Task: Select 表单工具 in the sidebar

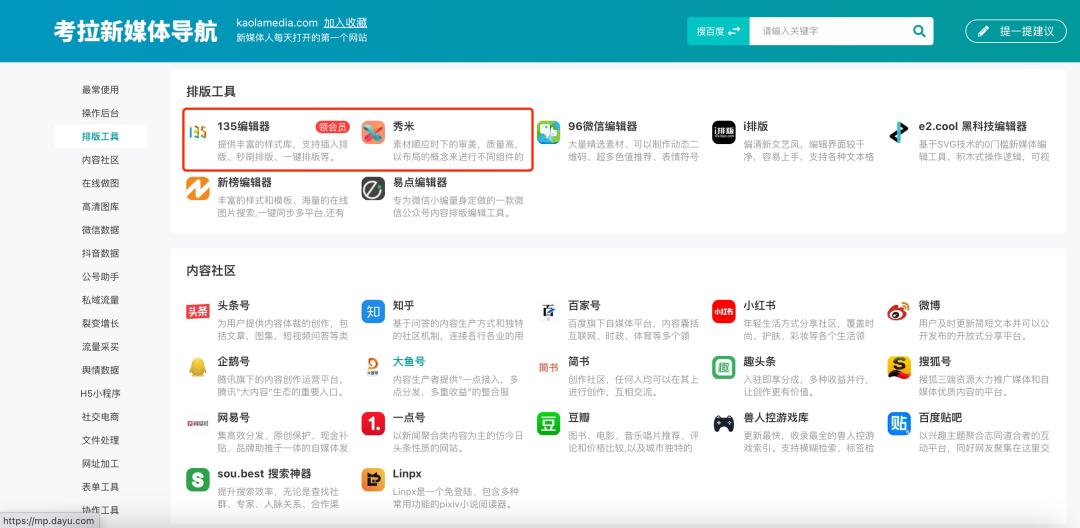Action: (101, 487)
